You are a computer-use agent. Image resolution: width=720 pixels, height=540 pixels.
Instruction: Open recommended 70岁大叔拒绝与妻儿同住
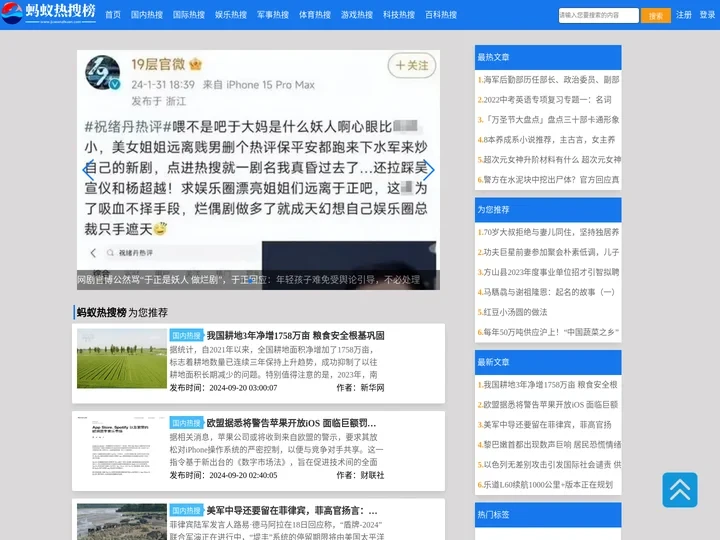pyautogui.click(x=549, y=232)
